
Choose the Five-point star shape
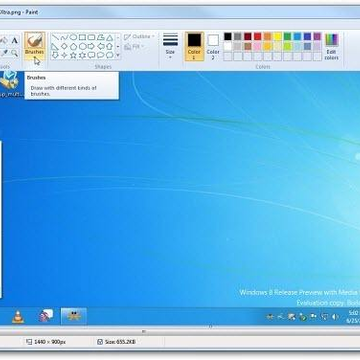pos(73,55)
